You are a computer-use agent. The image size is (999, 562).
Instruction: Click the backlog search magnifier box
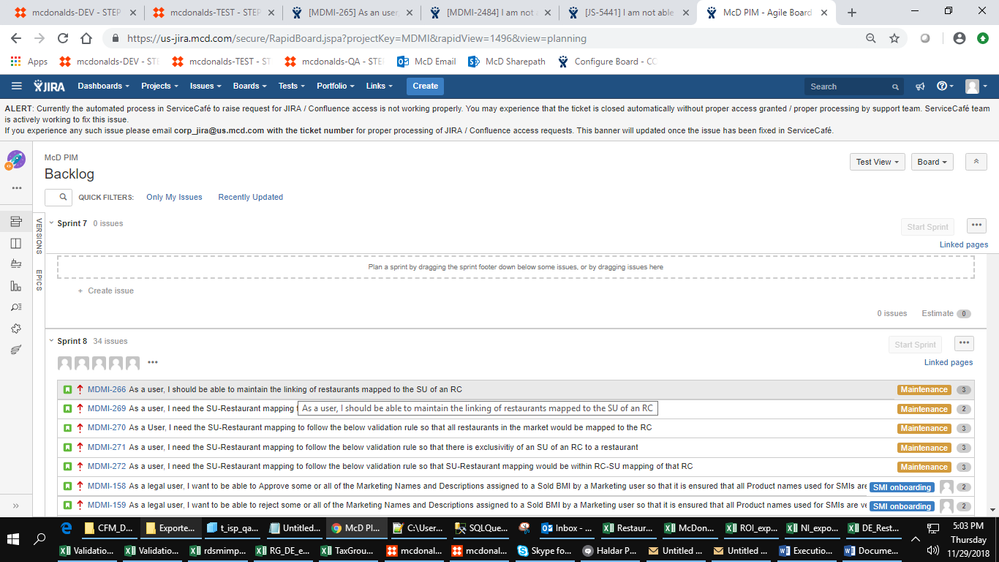58,198
